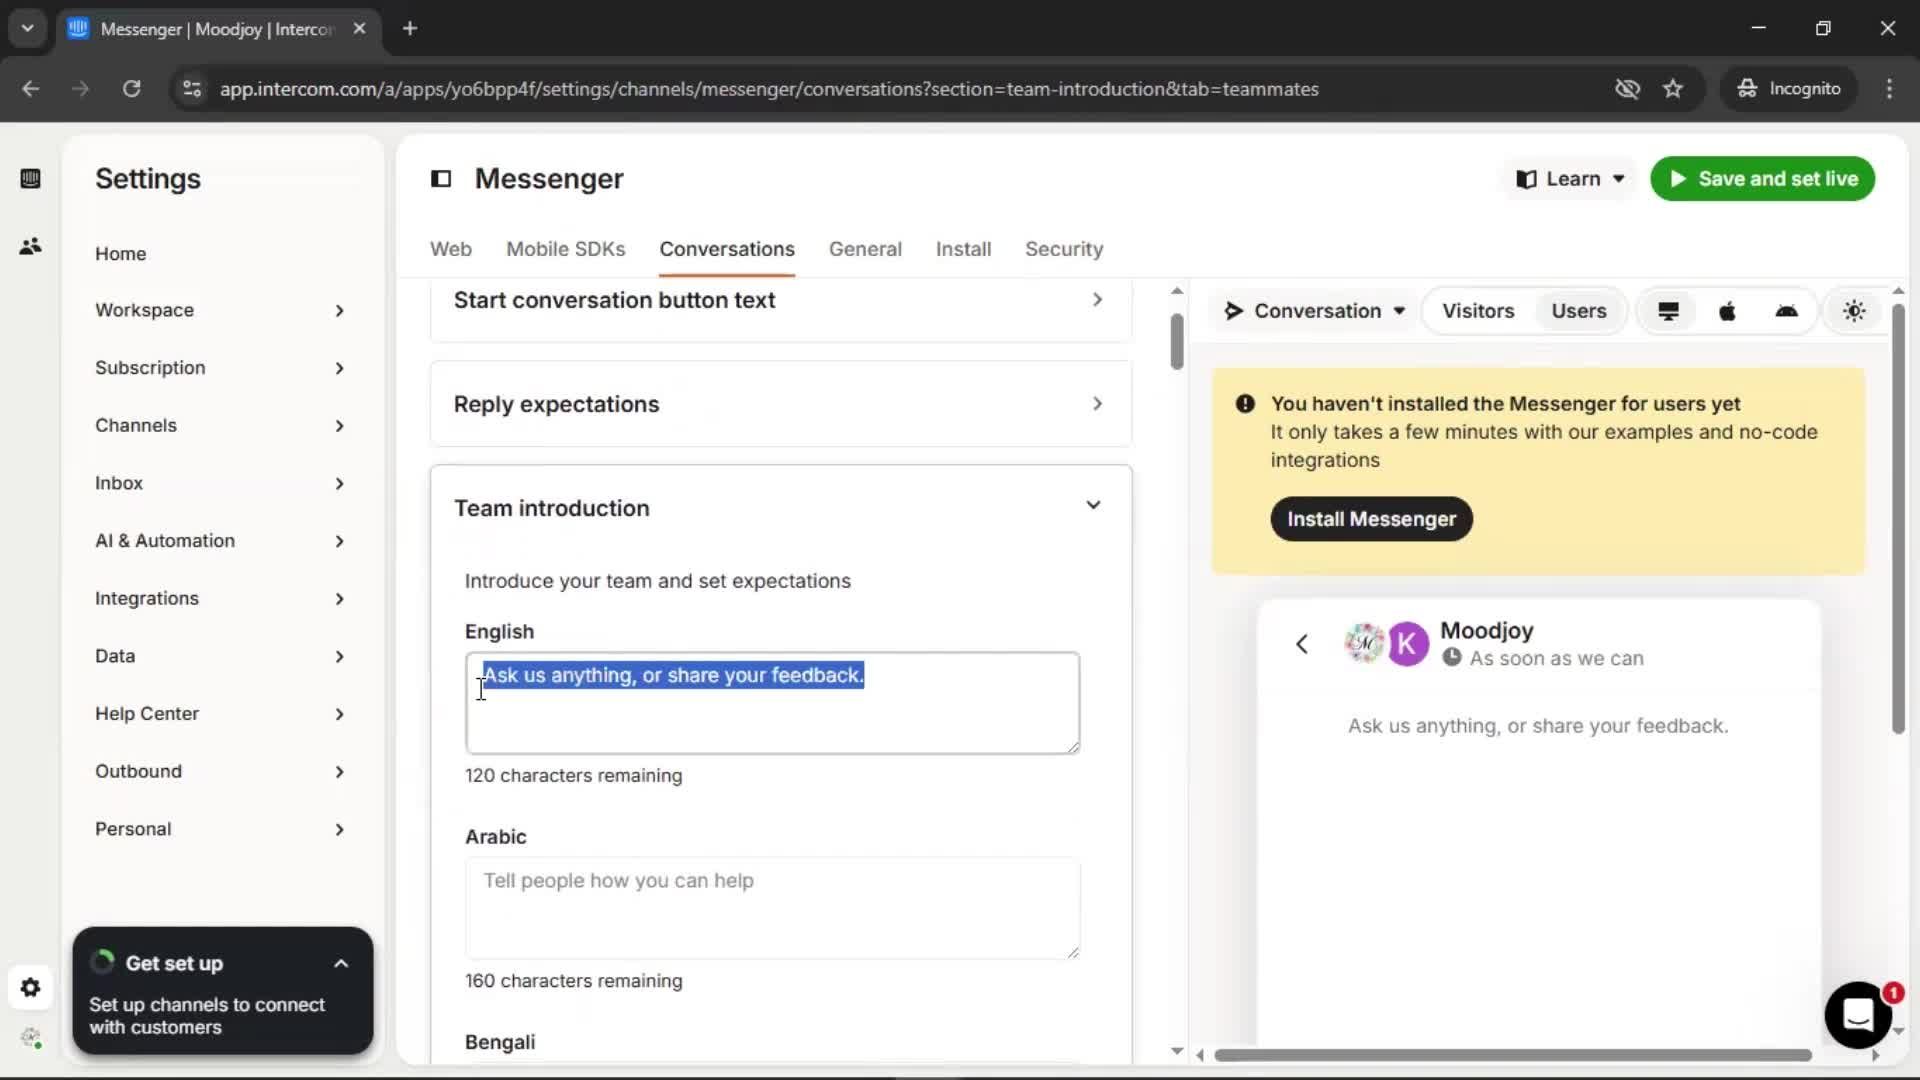The image size is (1920, 1080).
Task: Switch to the Web tab
Action: click(451, 249)
